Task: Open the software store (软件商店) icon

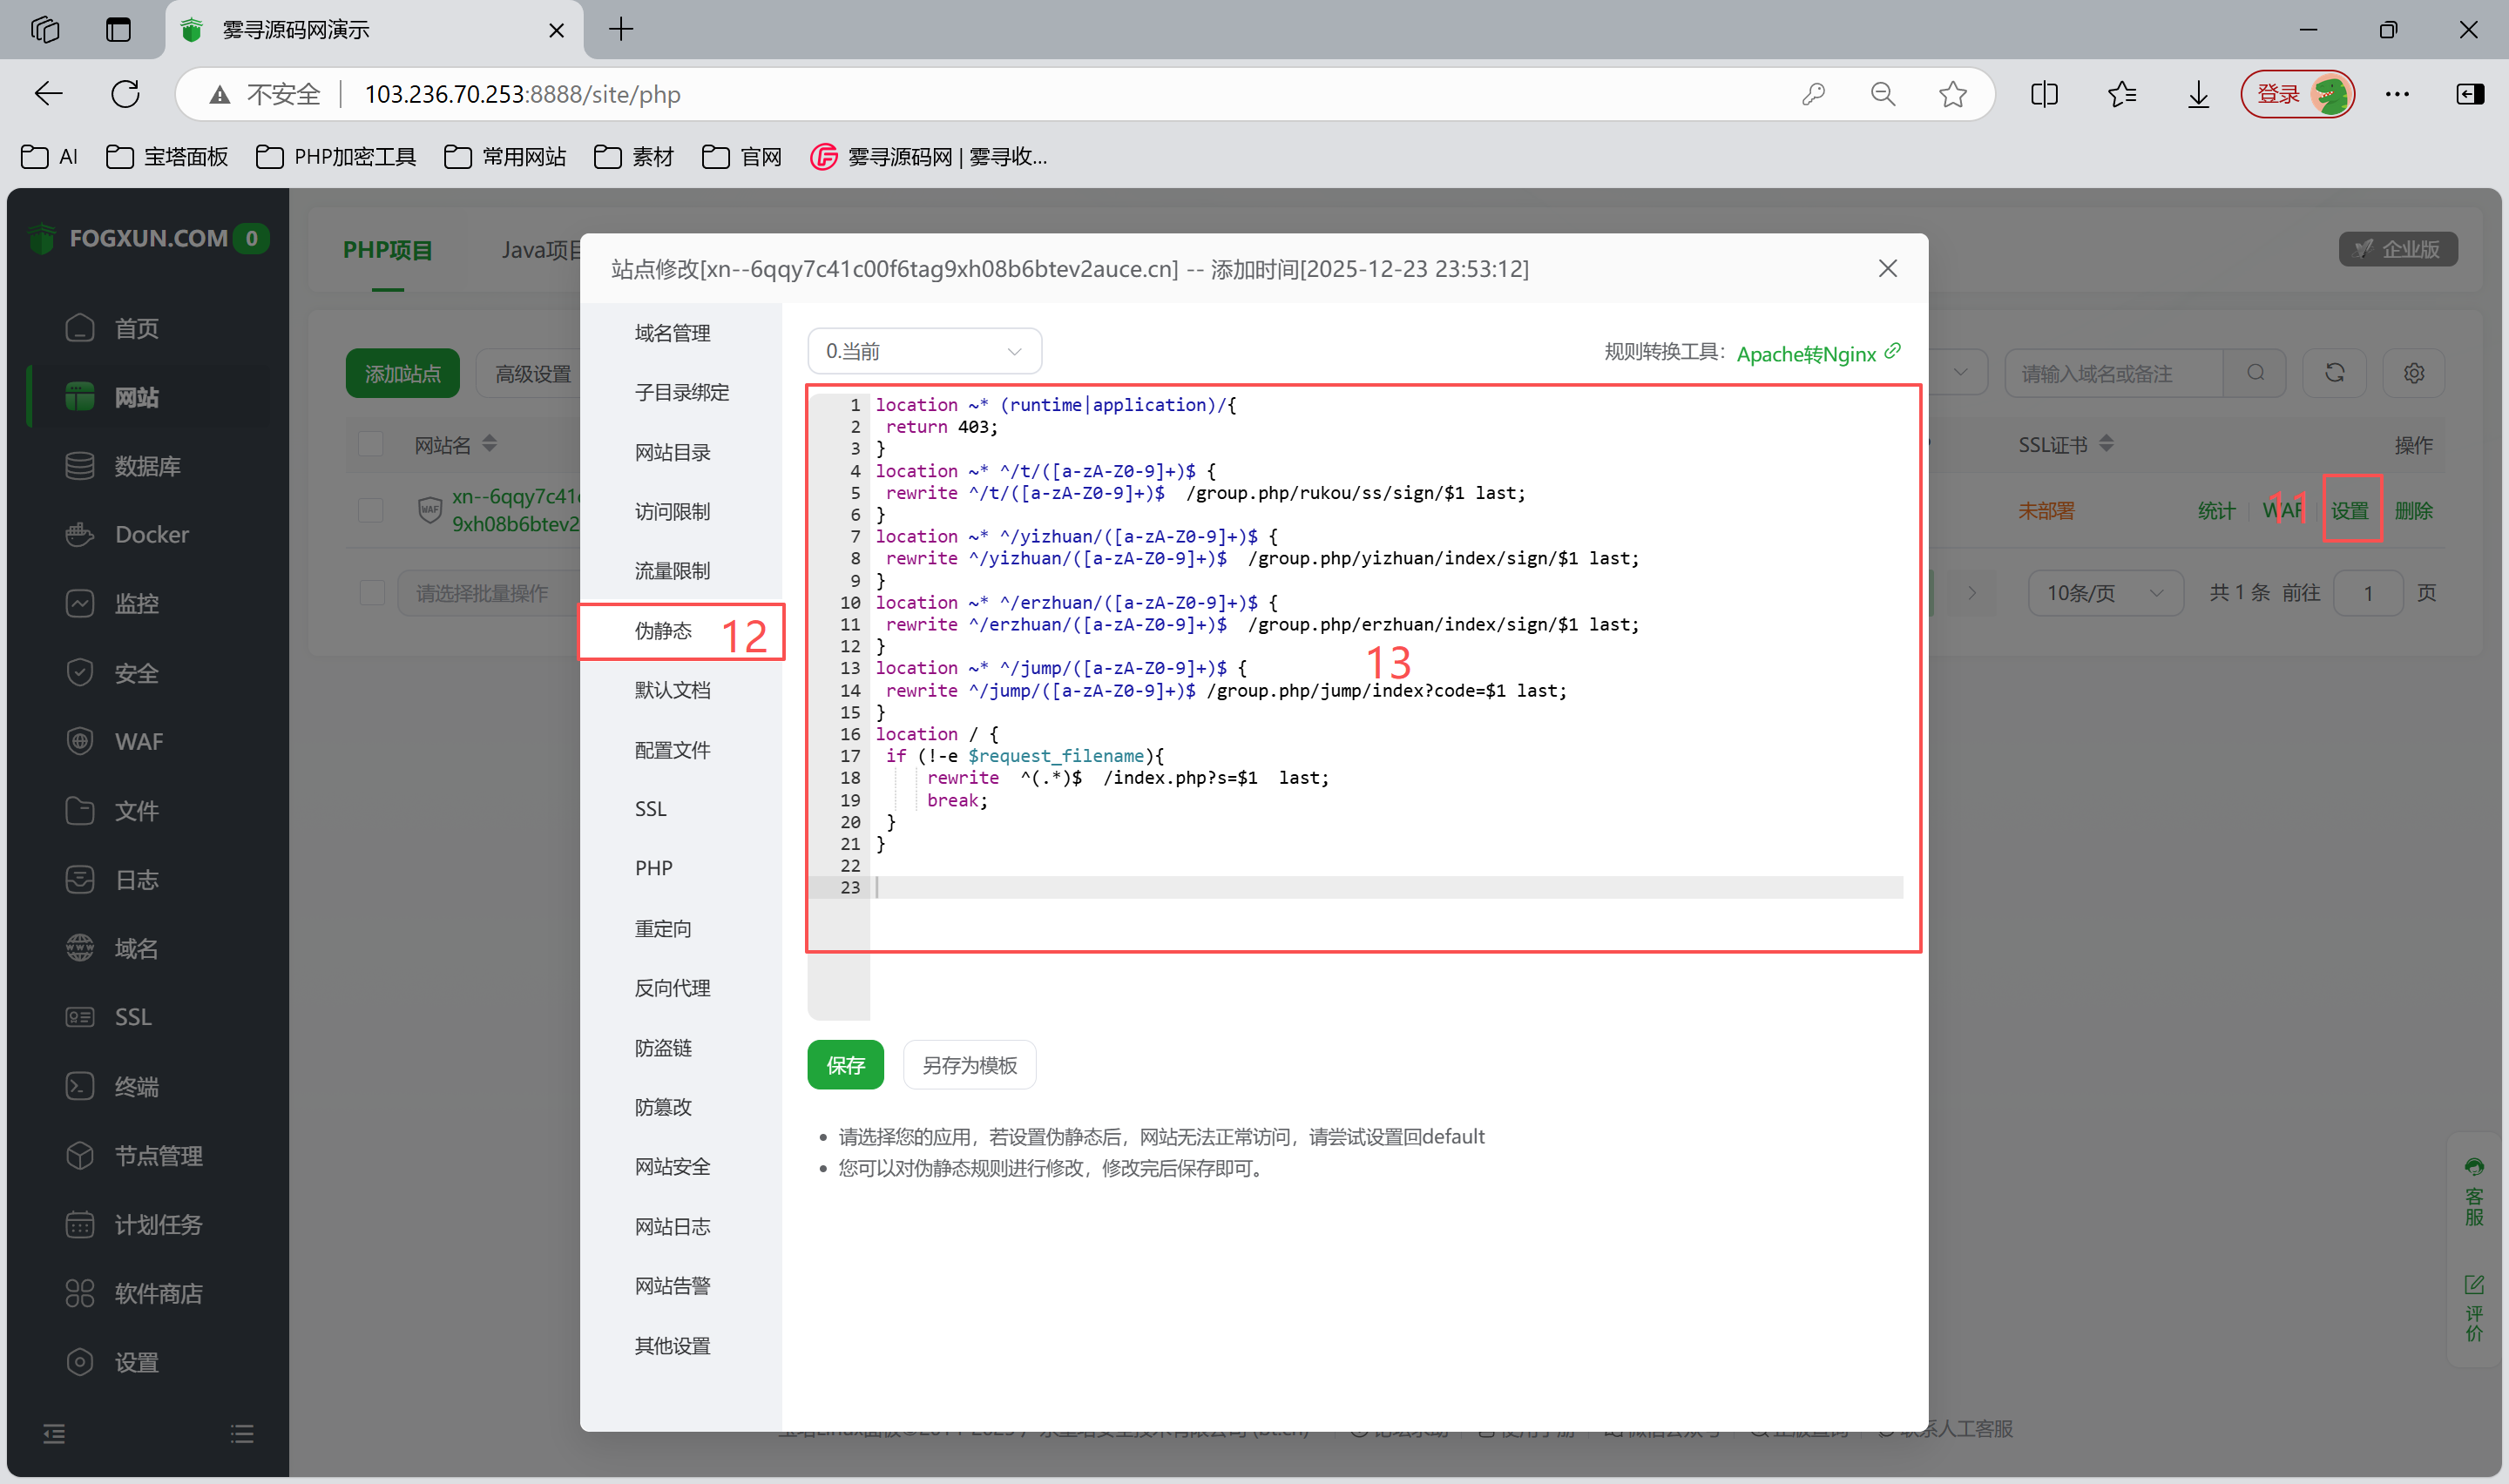Action: (80, 1293)
